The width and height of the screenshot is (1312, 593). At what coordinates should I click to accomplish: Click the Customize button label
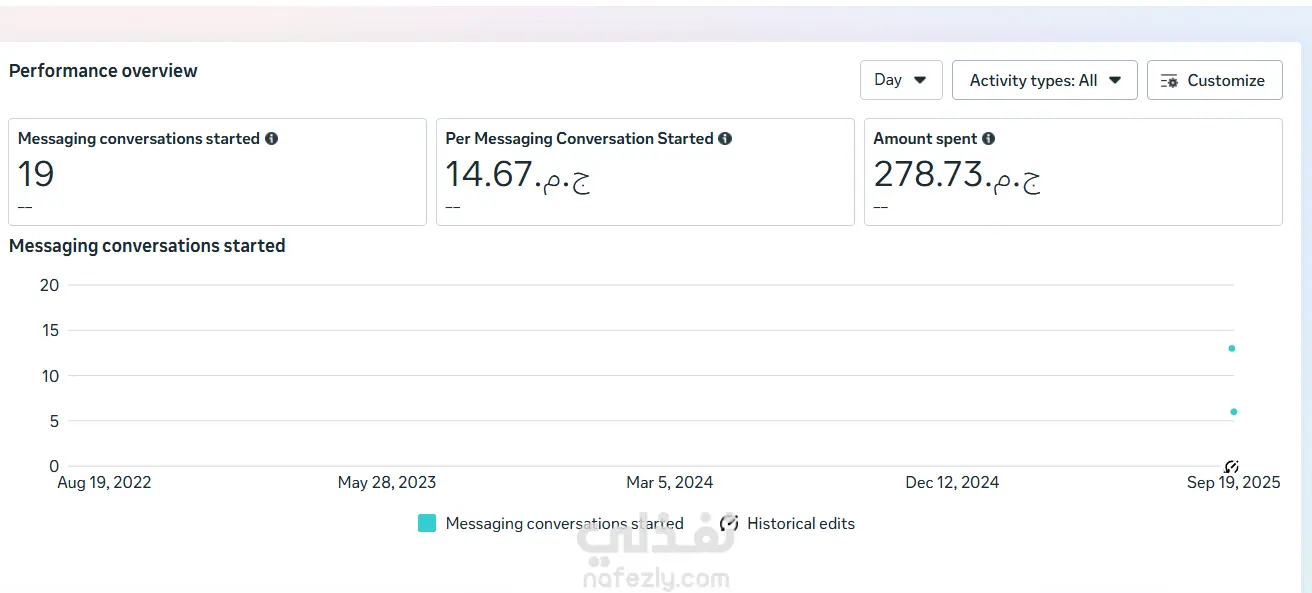(1226, 81)
